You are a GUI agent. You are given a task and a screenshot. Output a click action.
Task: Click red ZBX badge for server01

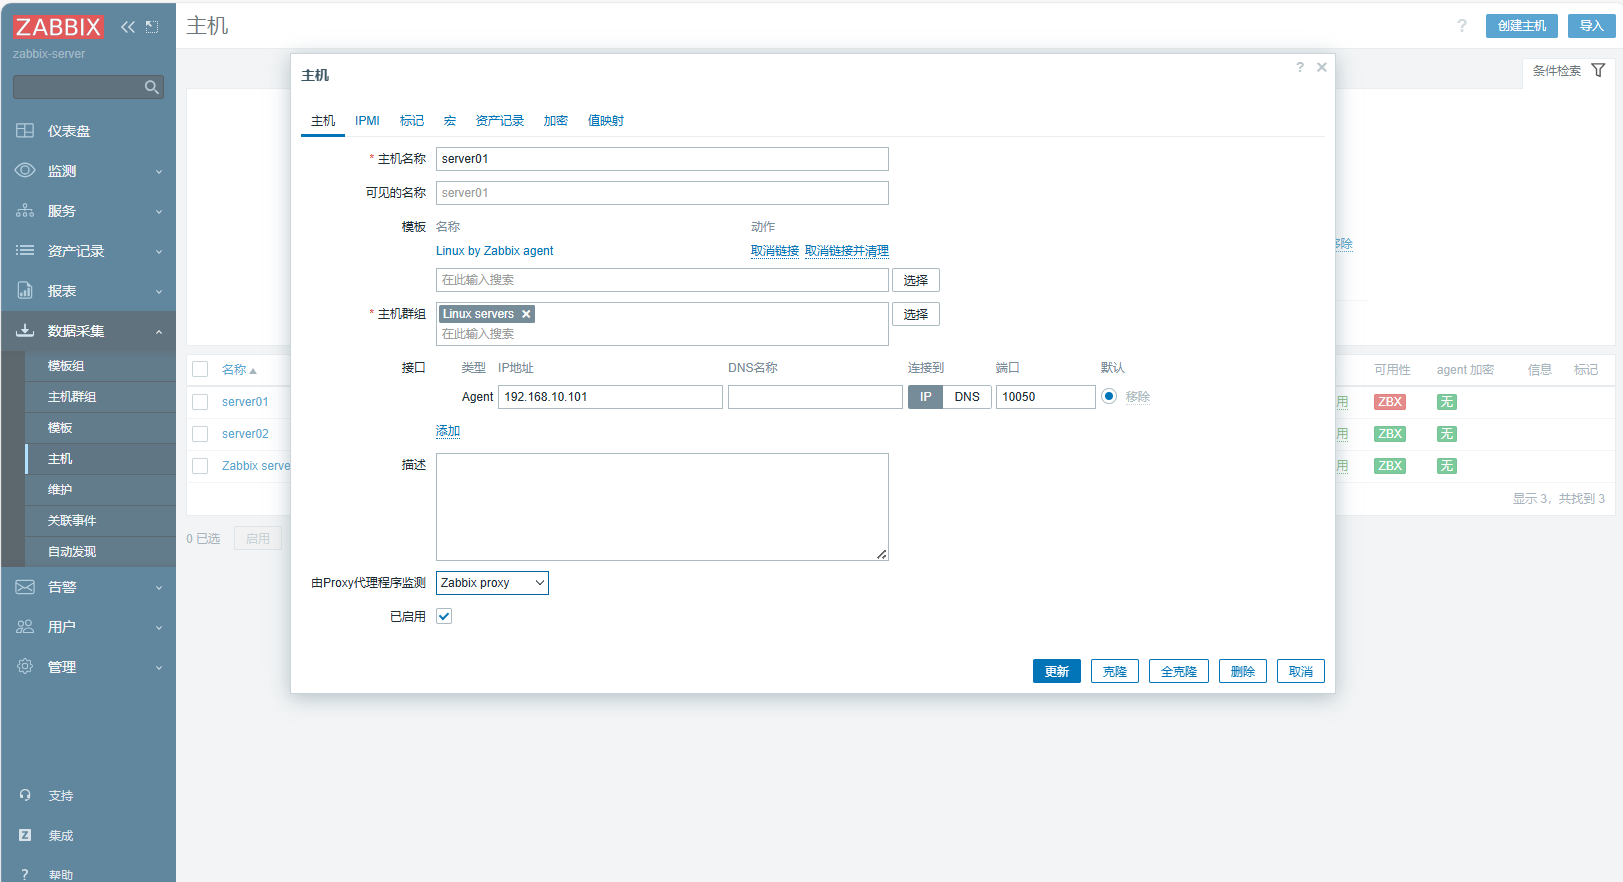click(x=1389, y=402)
